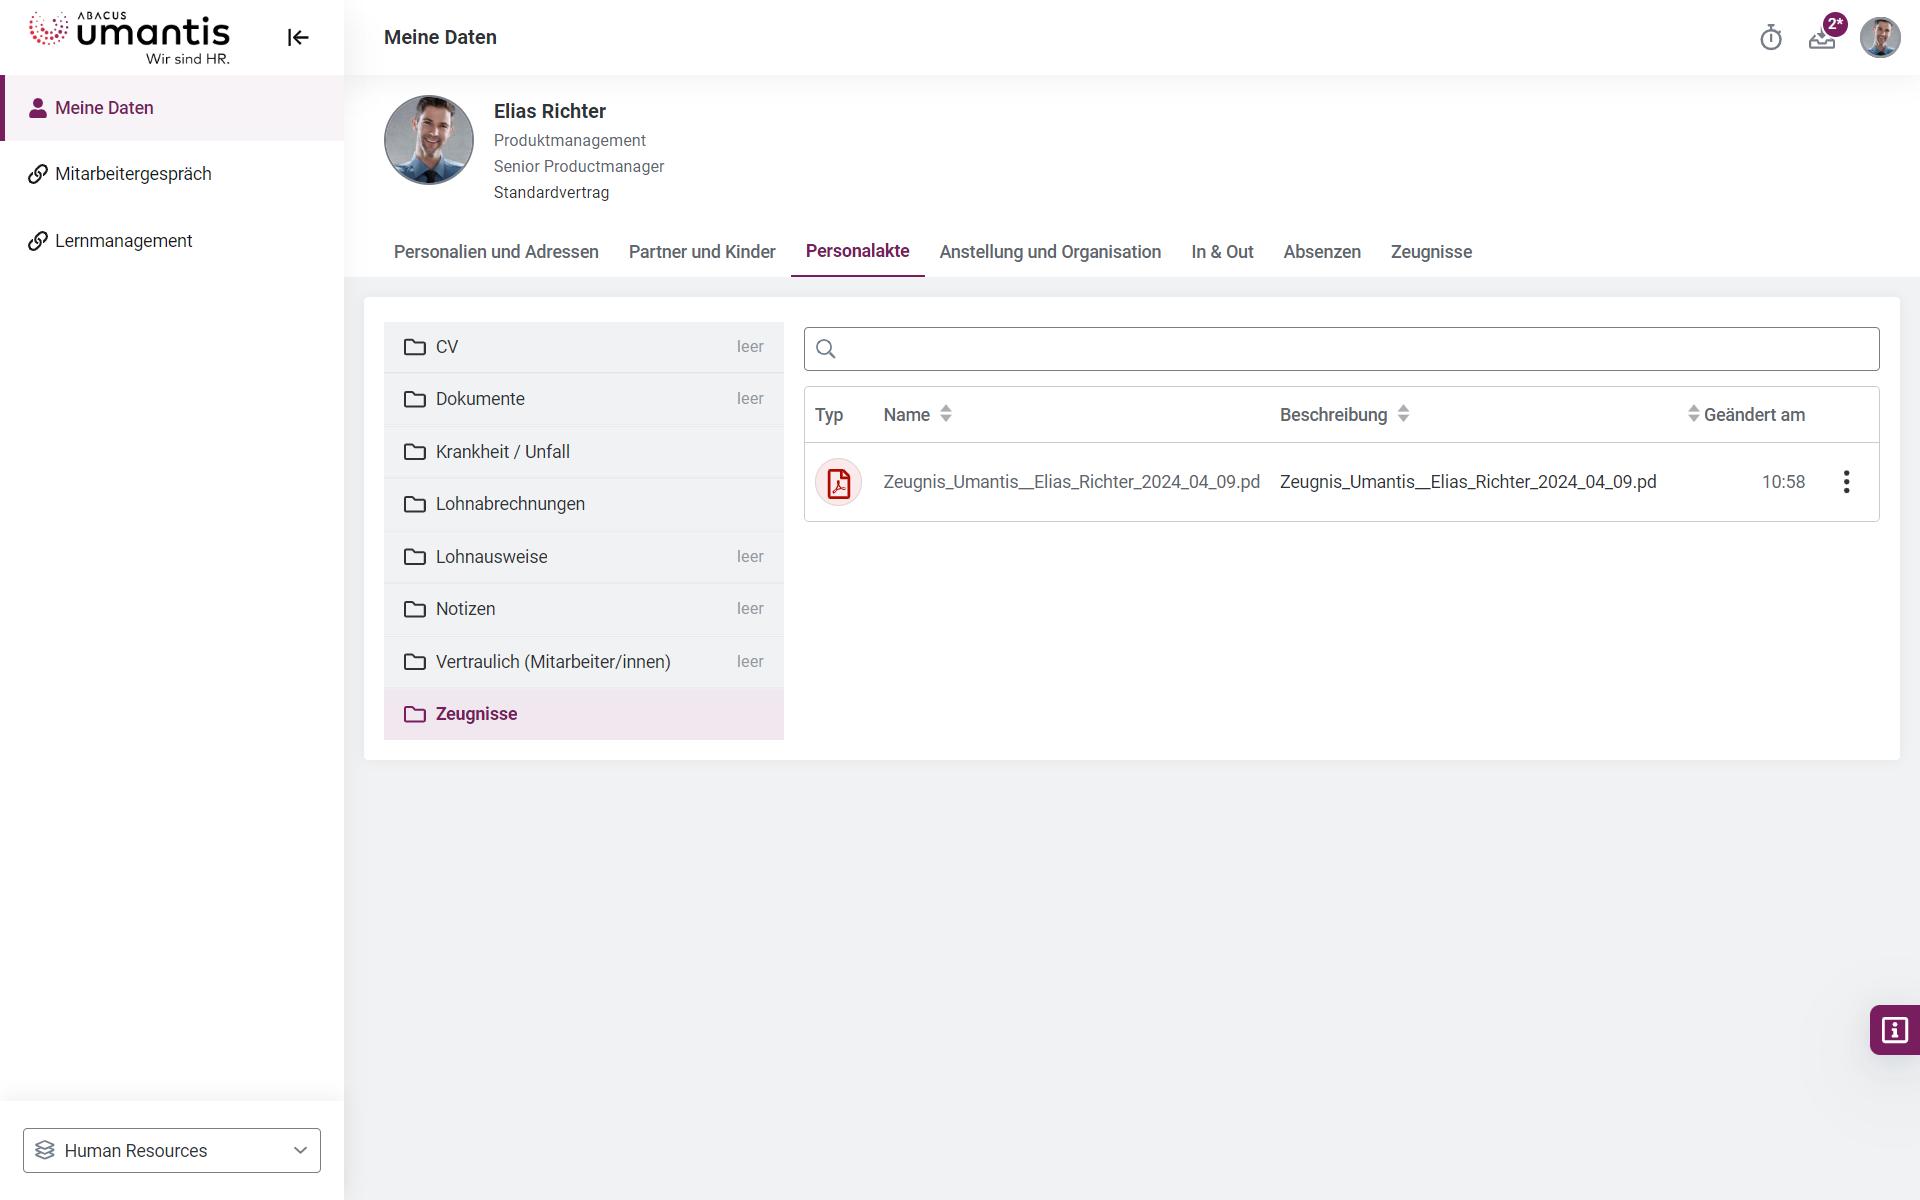The width and height of the screenshot is (1920, 1200).
Task: Open three-dot menu for Zeugnis file
Action: pos(1846,482)
